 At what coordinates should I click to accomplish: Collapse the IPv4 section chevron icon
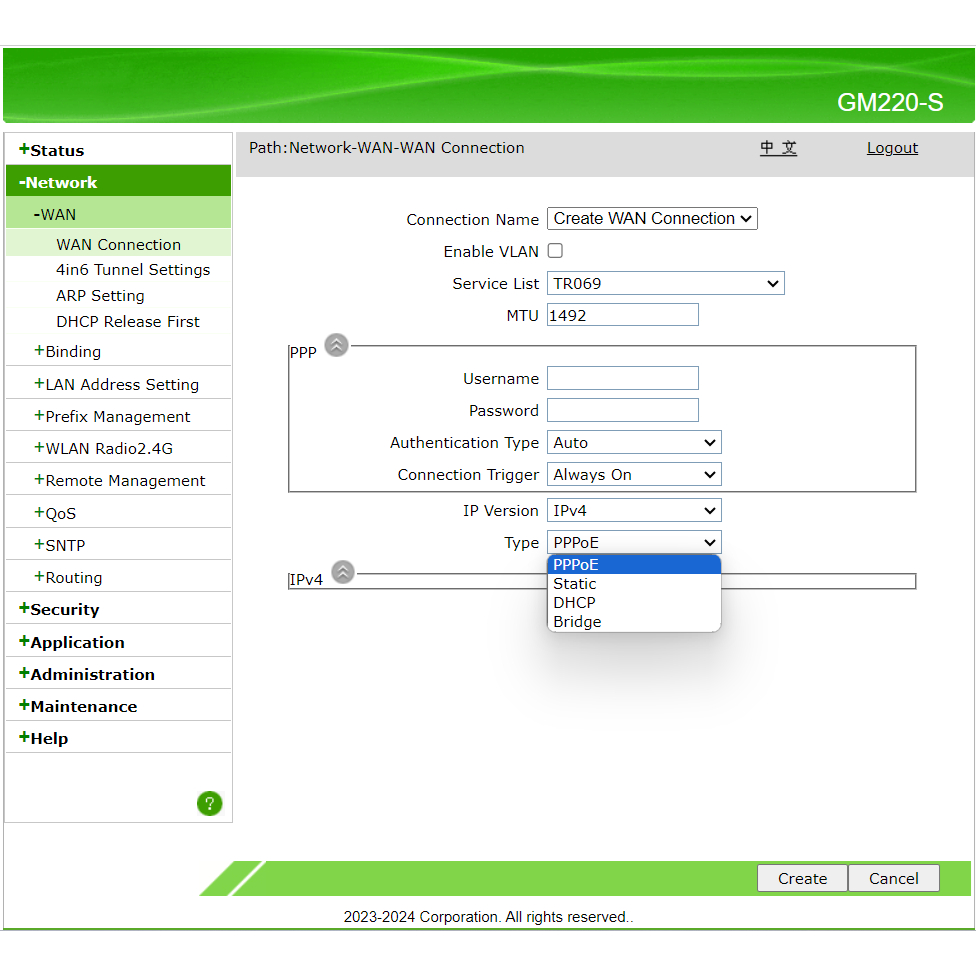click(343, 572)
